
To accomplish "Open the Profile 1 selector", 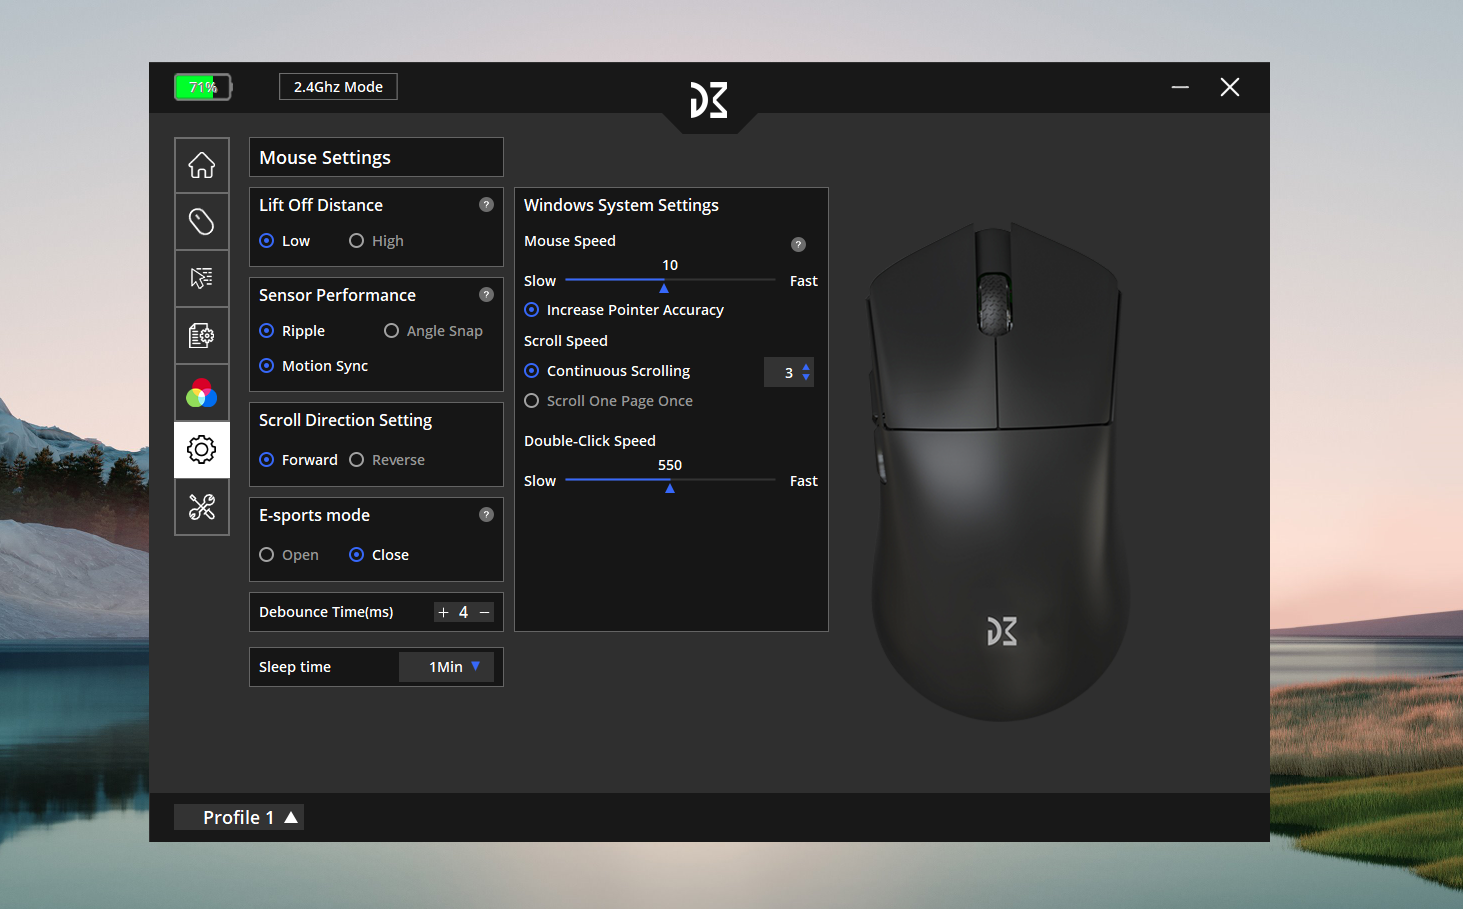I will [239, 817].
